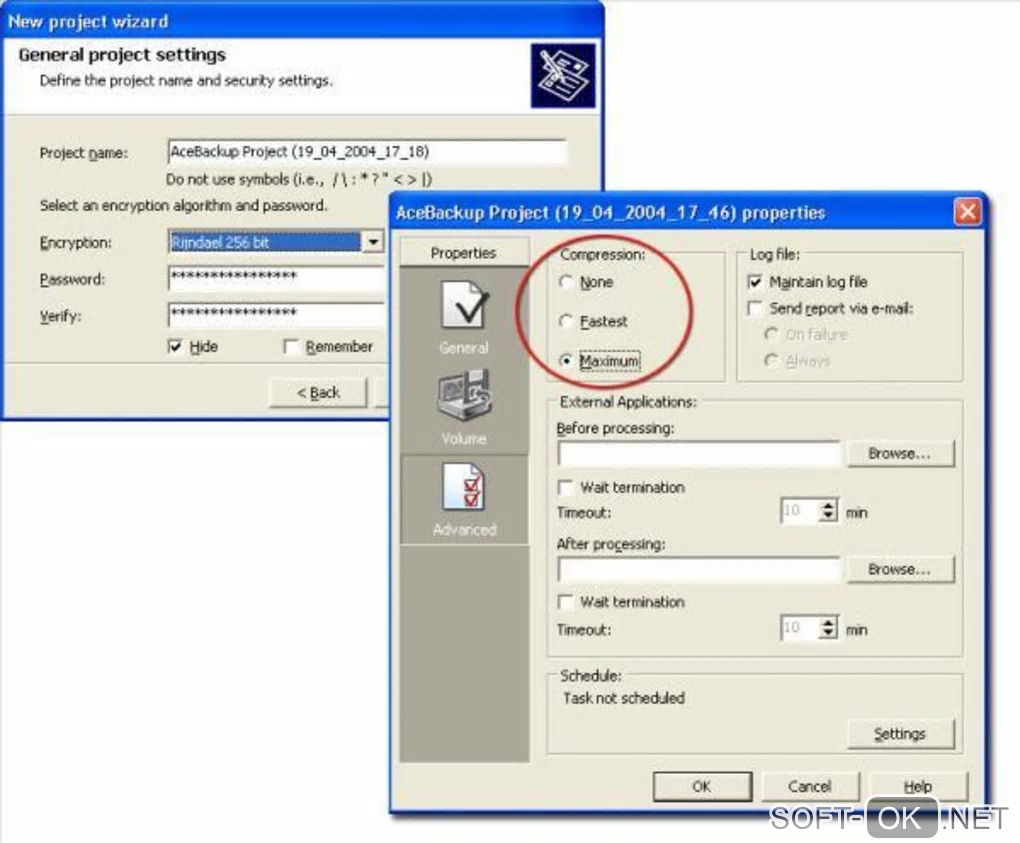Image resolution: width=1020 pixels, height=843 pixels.
Task: Click the AceBackup properties title bar text
Action: [610, 213]
